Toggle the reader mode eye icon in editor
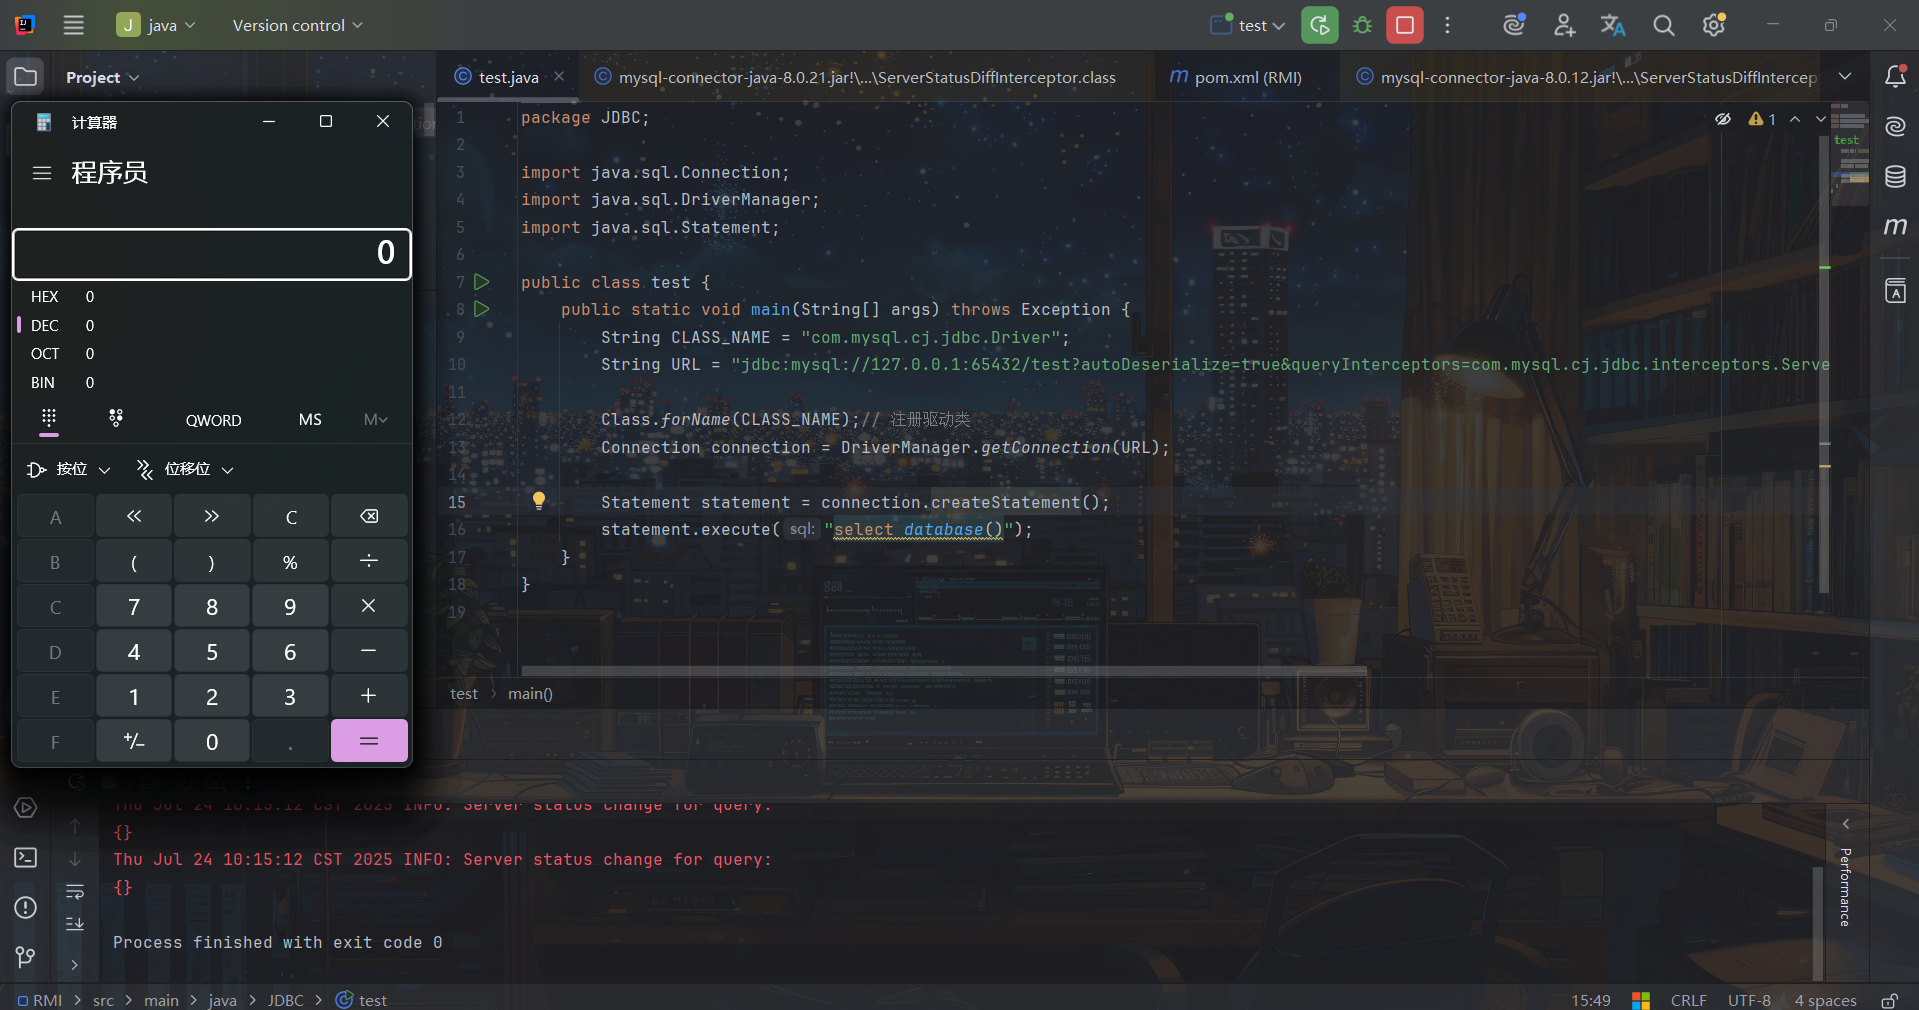The height and width of the screenshot is (1010, 1919). pyautogui.click(x=1723, y=119)
